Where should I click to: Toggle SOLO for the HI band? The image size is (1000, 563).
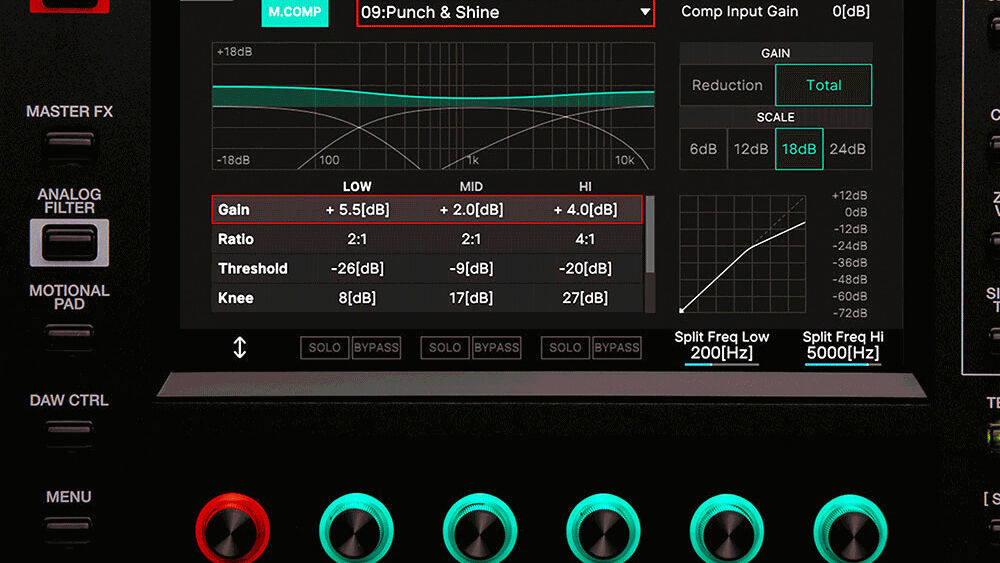click(565, 348)
